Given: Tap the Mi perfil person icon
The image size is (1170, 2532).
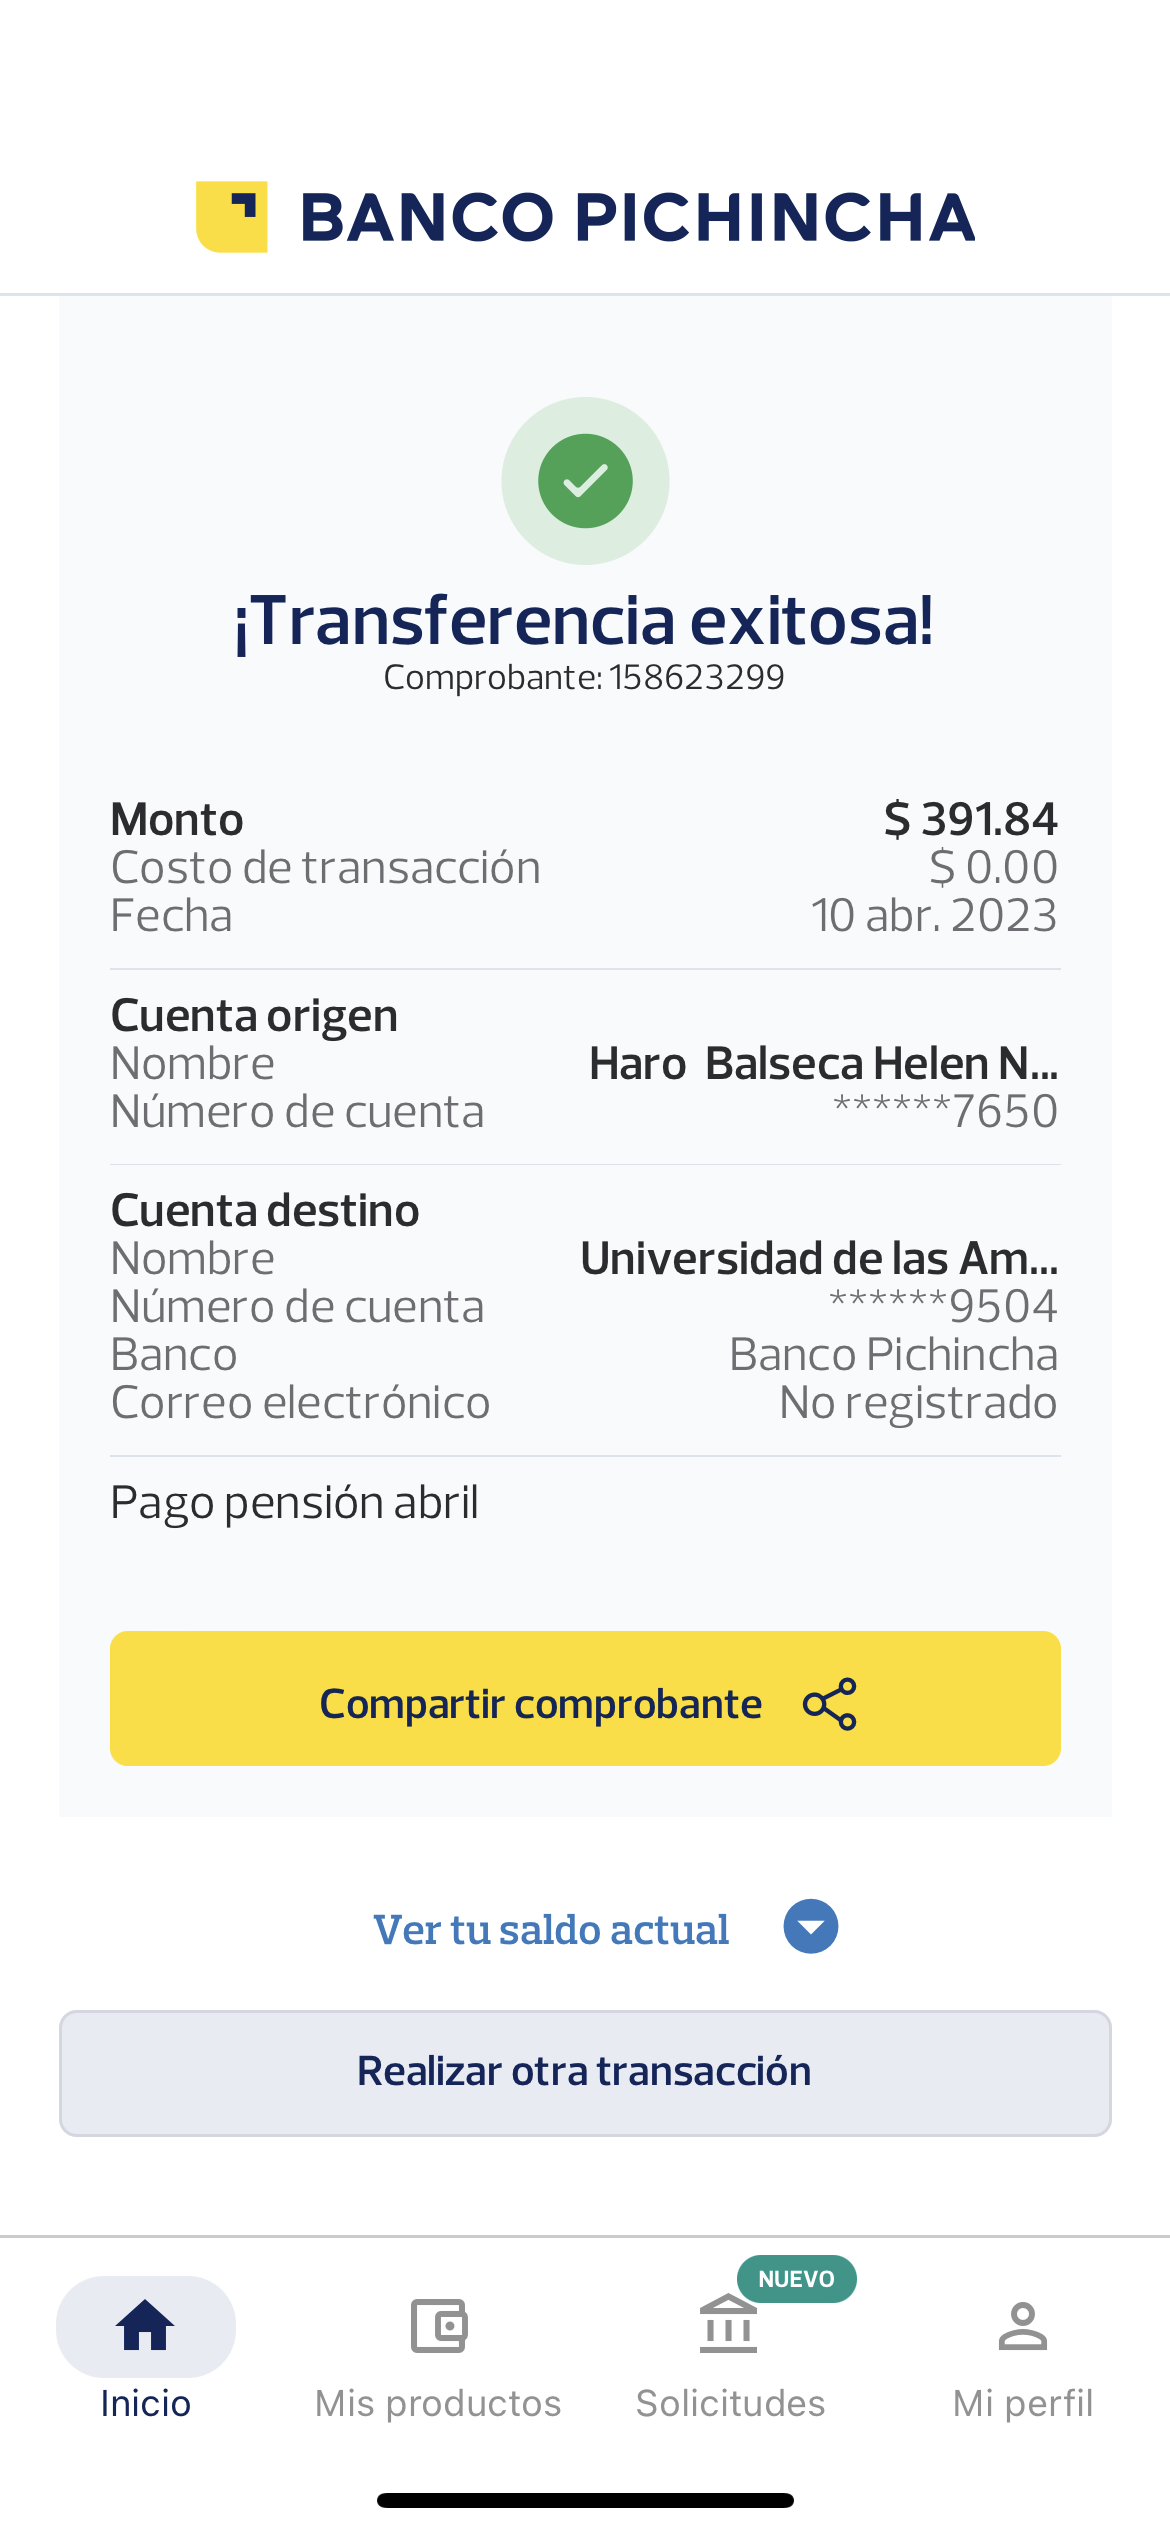Looking at the screenshot, I should (1022, 2325).
